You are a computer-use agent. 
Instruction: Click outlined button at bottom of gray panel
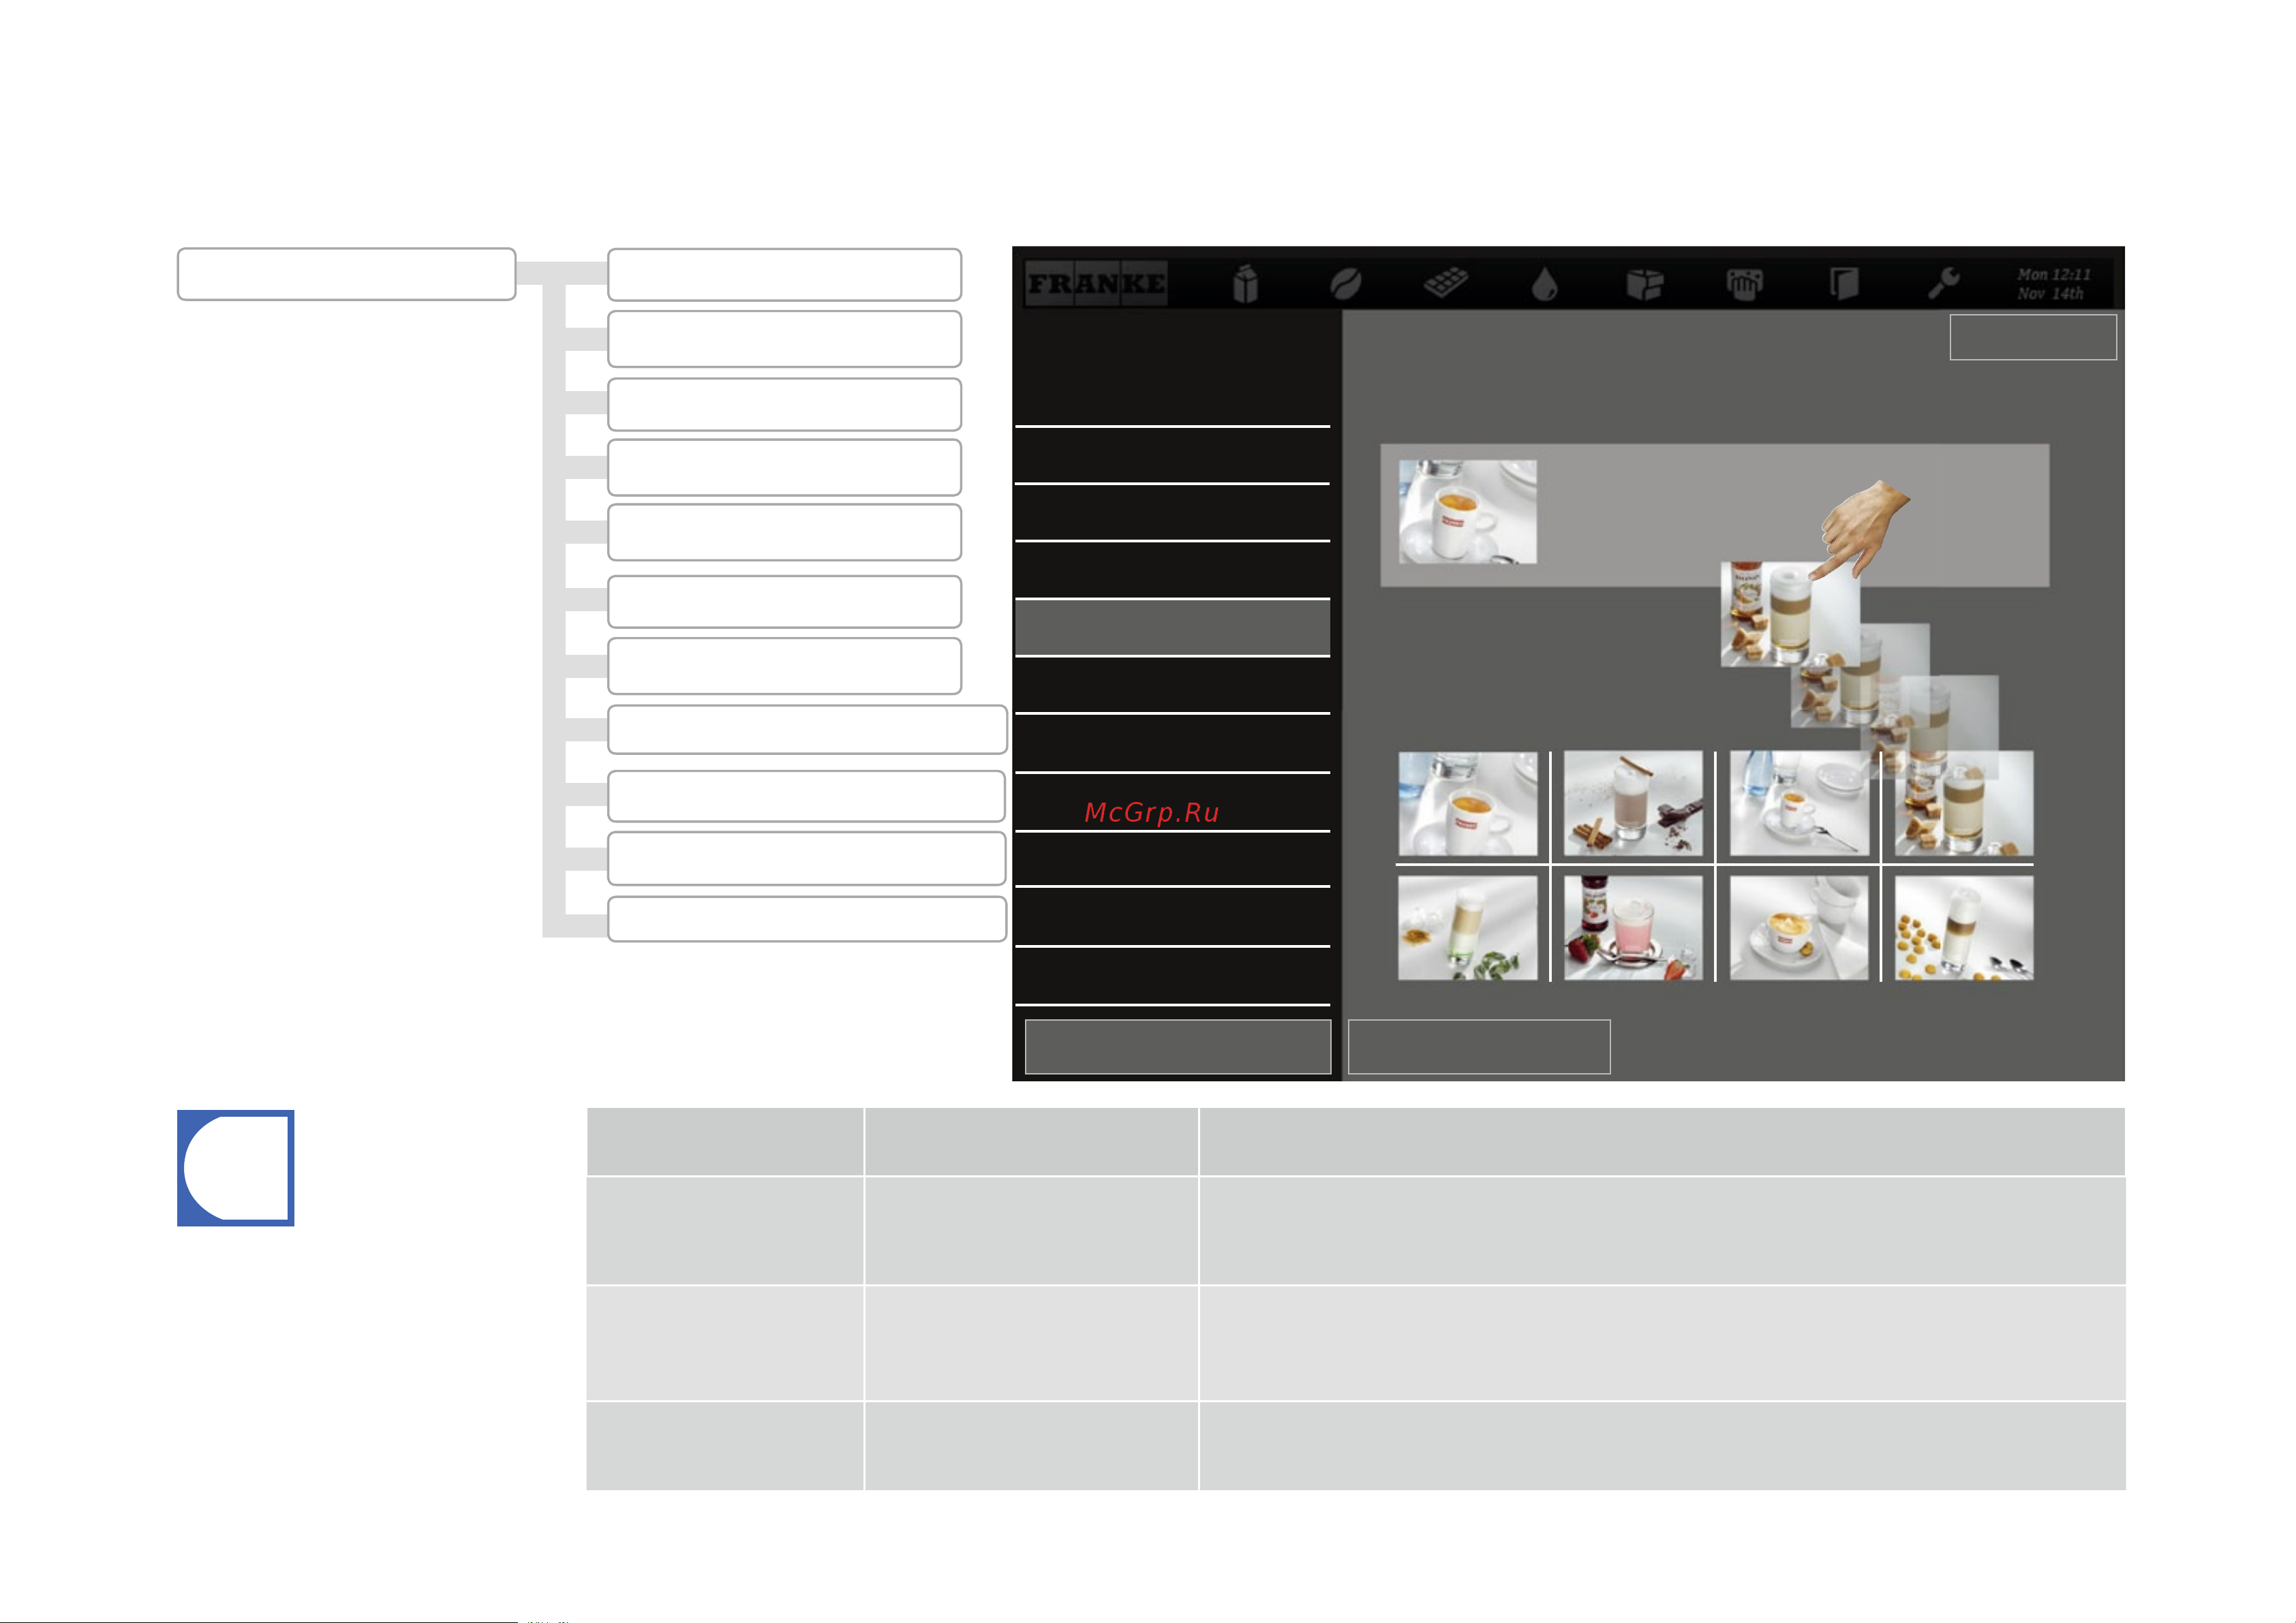click(x=1479, y=1047)
